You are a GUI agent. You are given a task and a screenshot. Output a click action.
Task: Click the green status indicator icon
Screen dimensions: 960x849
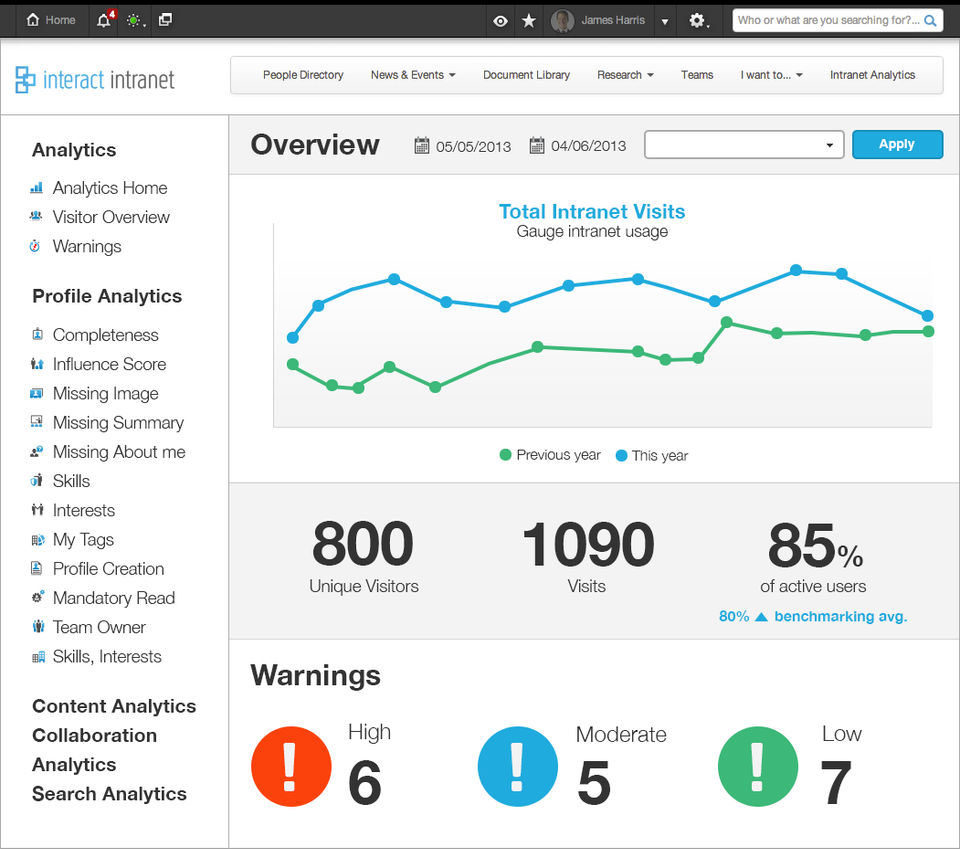pos(133,20)
